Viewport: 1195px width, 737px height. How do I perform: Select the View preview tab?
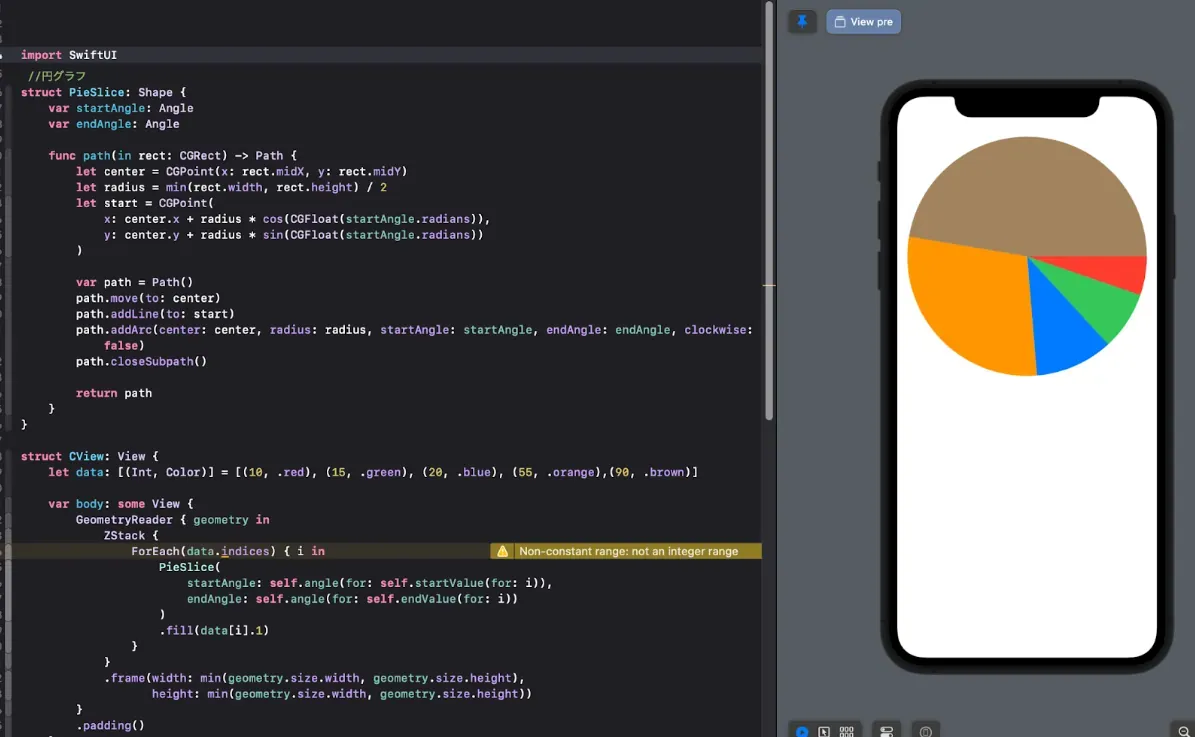pos(864,22)
